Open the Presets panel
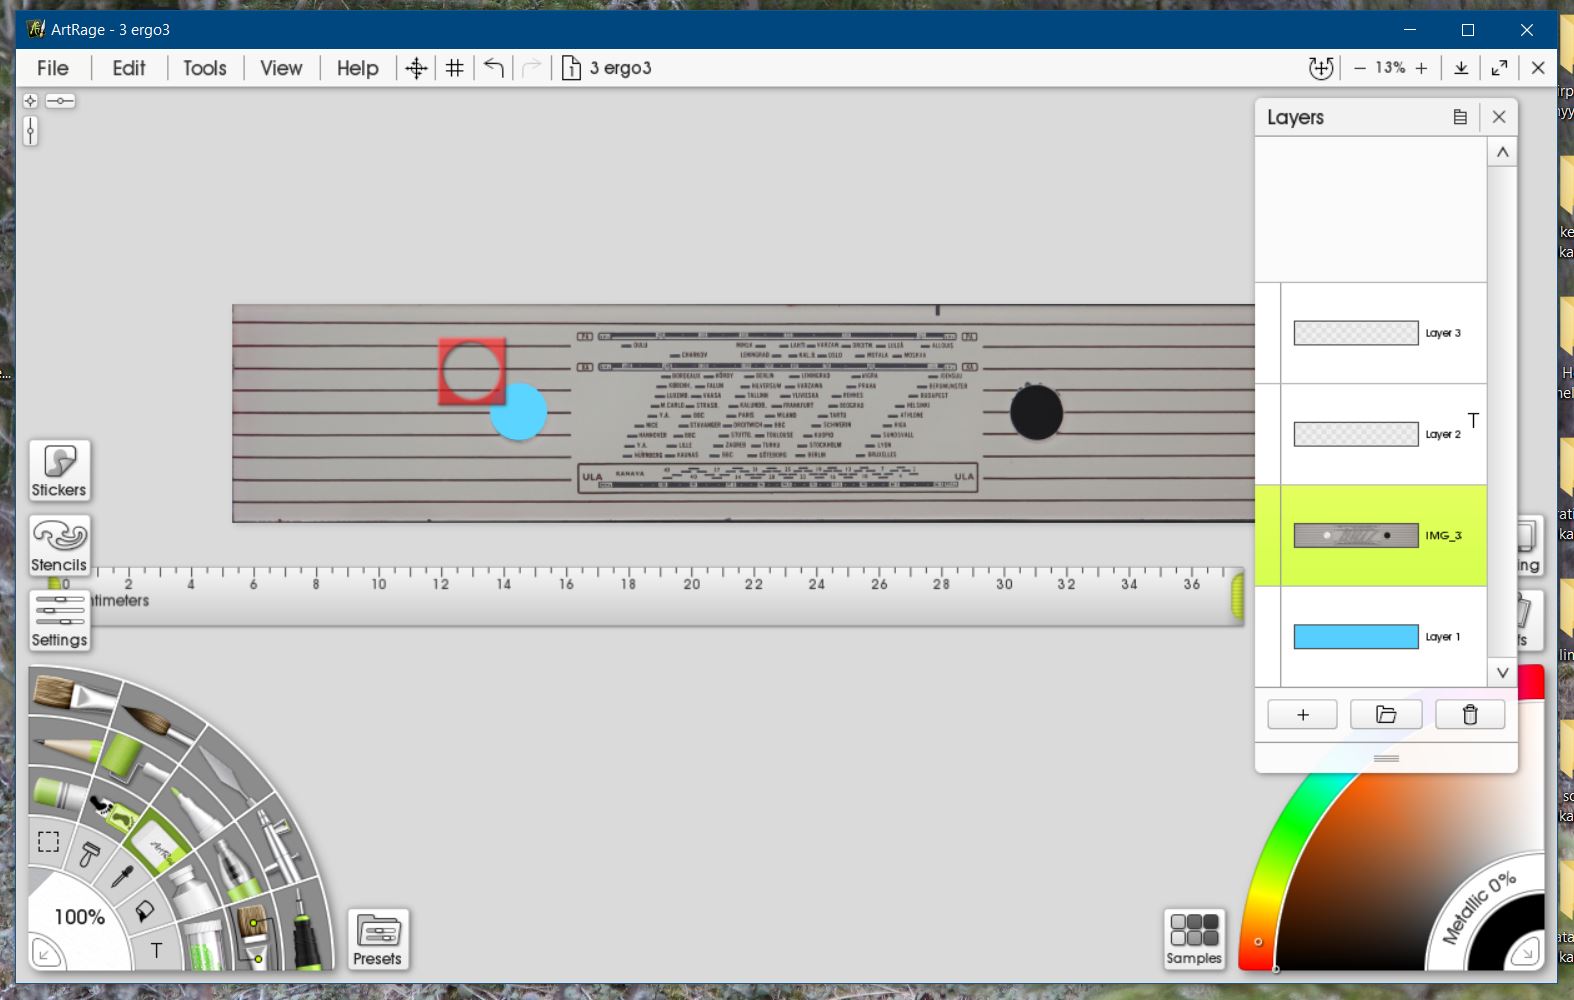This screenshot has height=1000, width=1574. 378,940
